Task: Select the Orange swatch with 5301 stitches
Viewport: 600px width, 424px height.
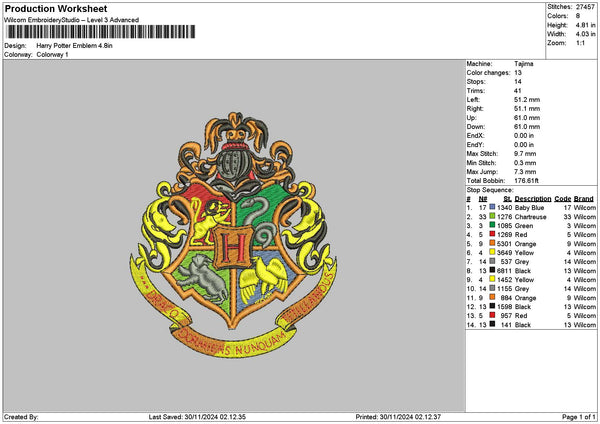Action: pos(492,243)
